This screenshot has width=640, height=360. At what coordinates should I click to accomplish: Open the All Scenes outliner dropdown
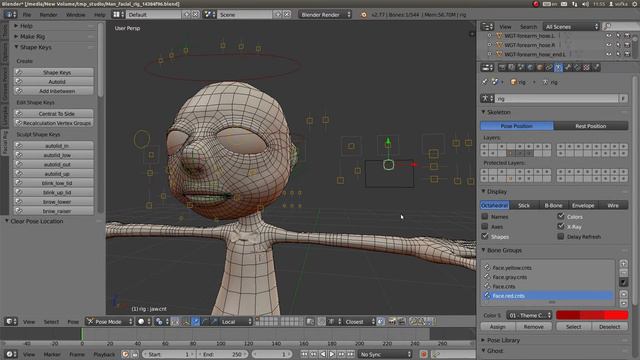pyautogui.click(x=571, y=27)
